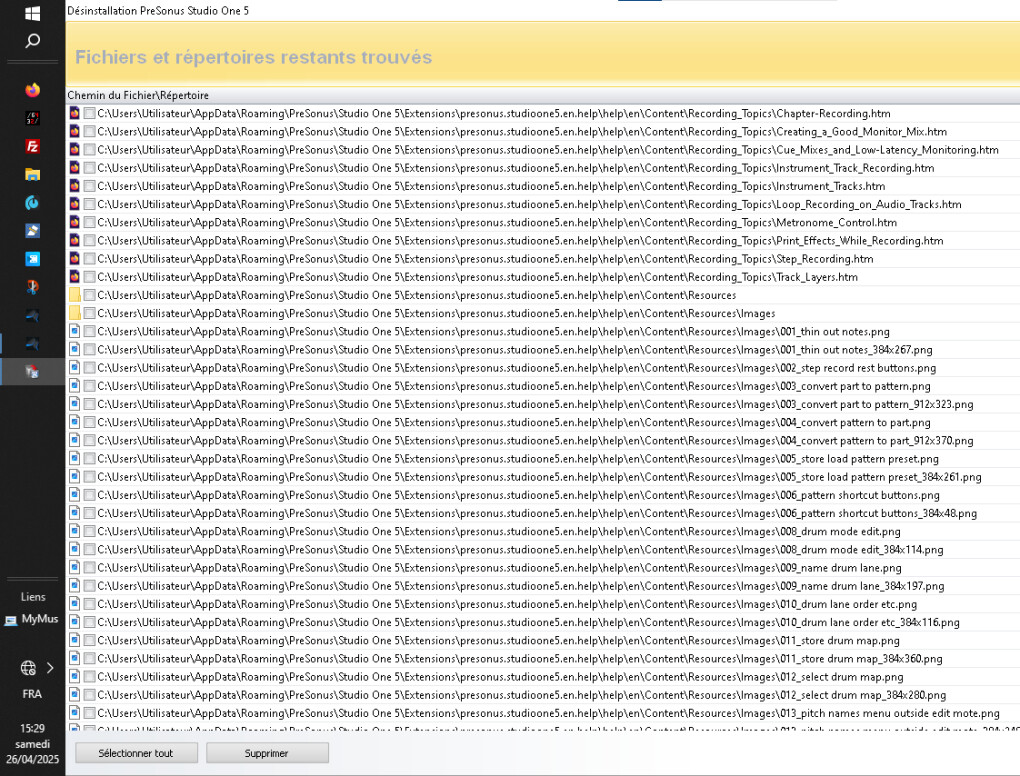This screenshot has width=1020, height=776.
Task: Click the globe network icon in taskbar
Action: click(28, 667)
